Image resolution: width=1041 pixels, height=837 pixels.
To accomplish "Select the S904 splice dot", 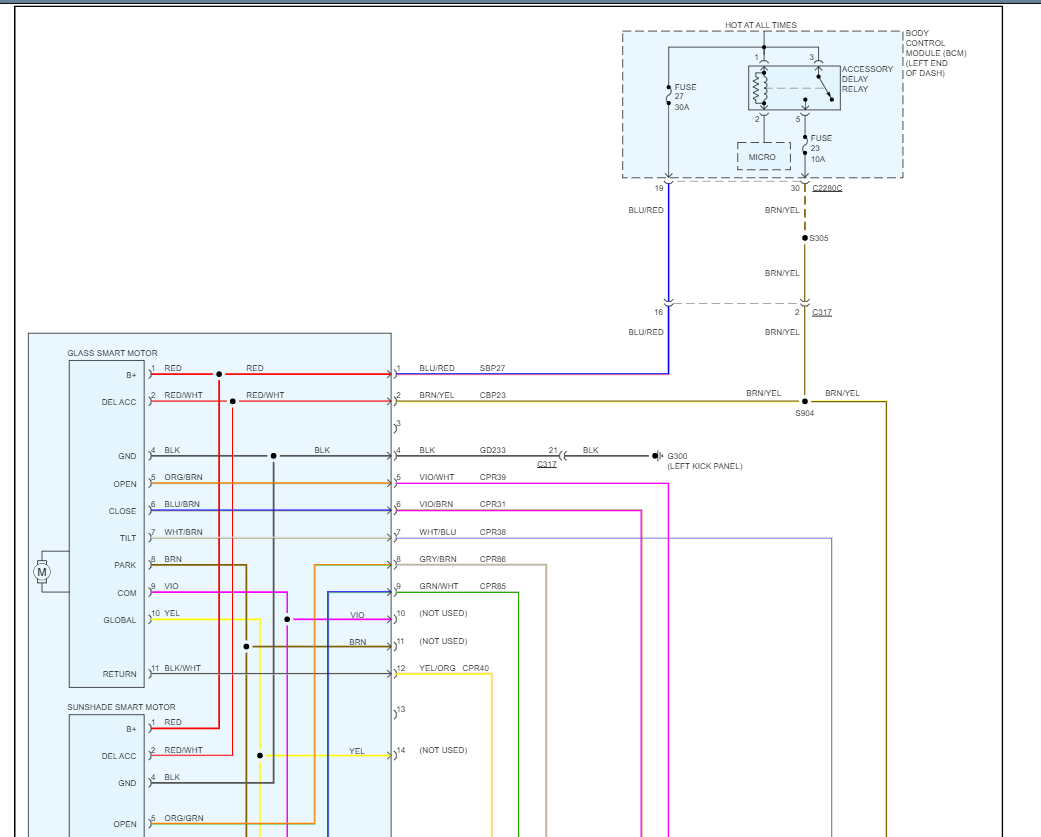I will pyautogui.click(x=805, y=402).
